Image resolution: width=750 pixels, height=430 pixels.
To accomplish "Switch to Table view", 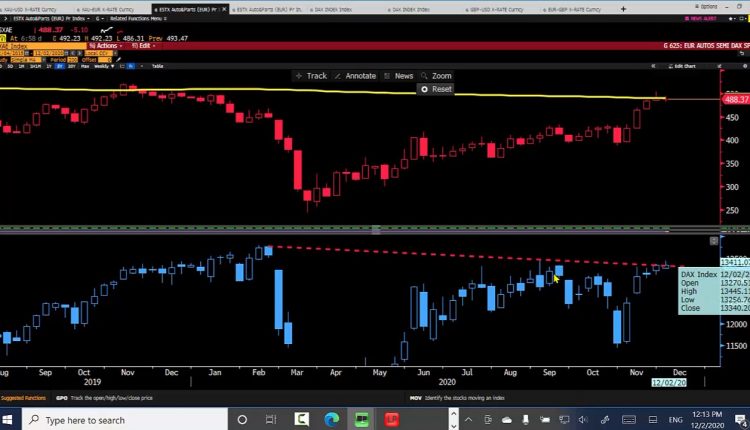I will point(157,66).
